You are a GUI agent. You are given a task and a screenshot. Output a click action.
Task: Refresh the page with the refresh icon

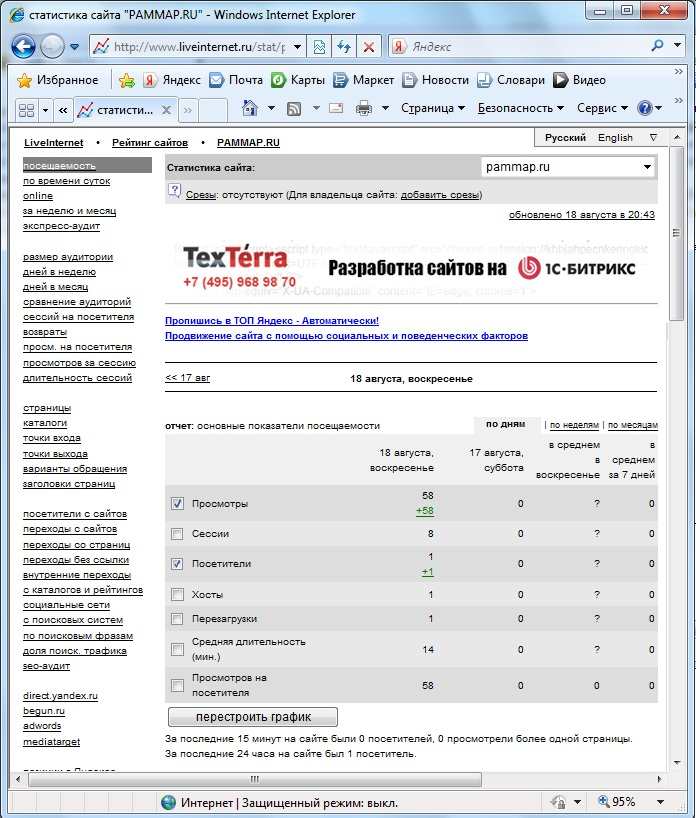click(x=343, y=47)
